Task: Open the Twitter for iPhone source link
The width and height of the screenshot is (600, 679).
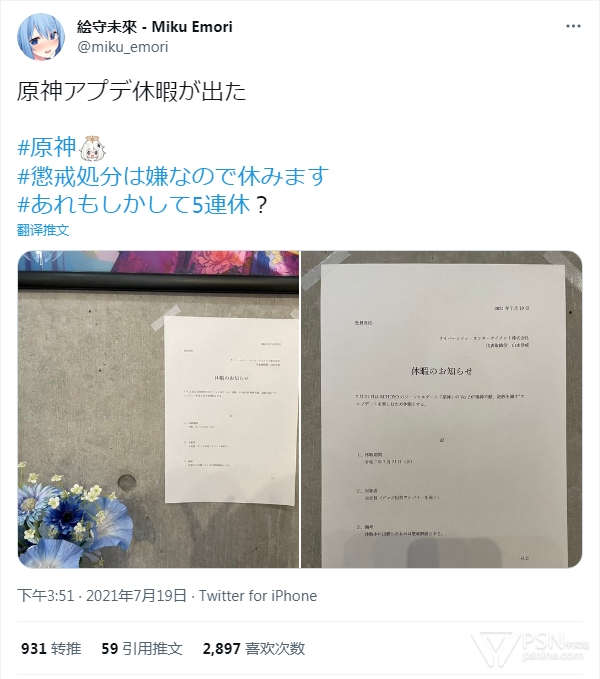Action: pos(258,596)
